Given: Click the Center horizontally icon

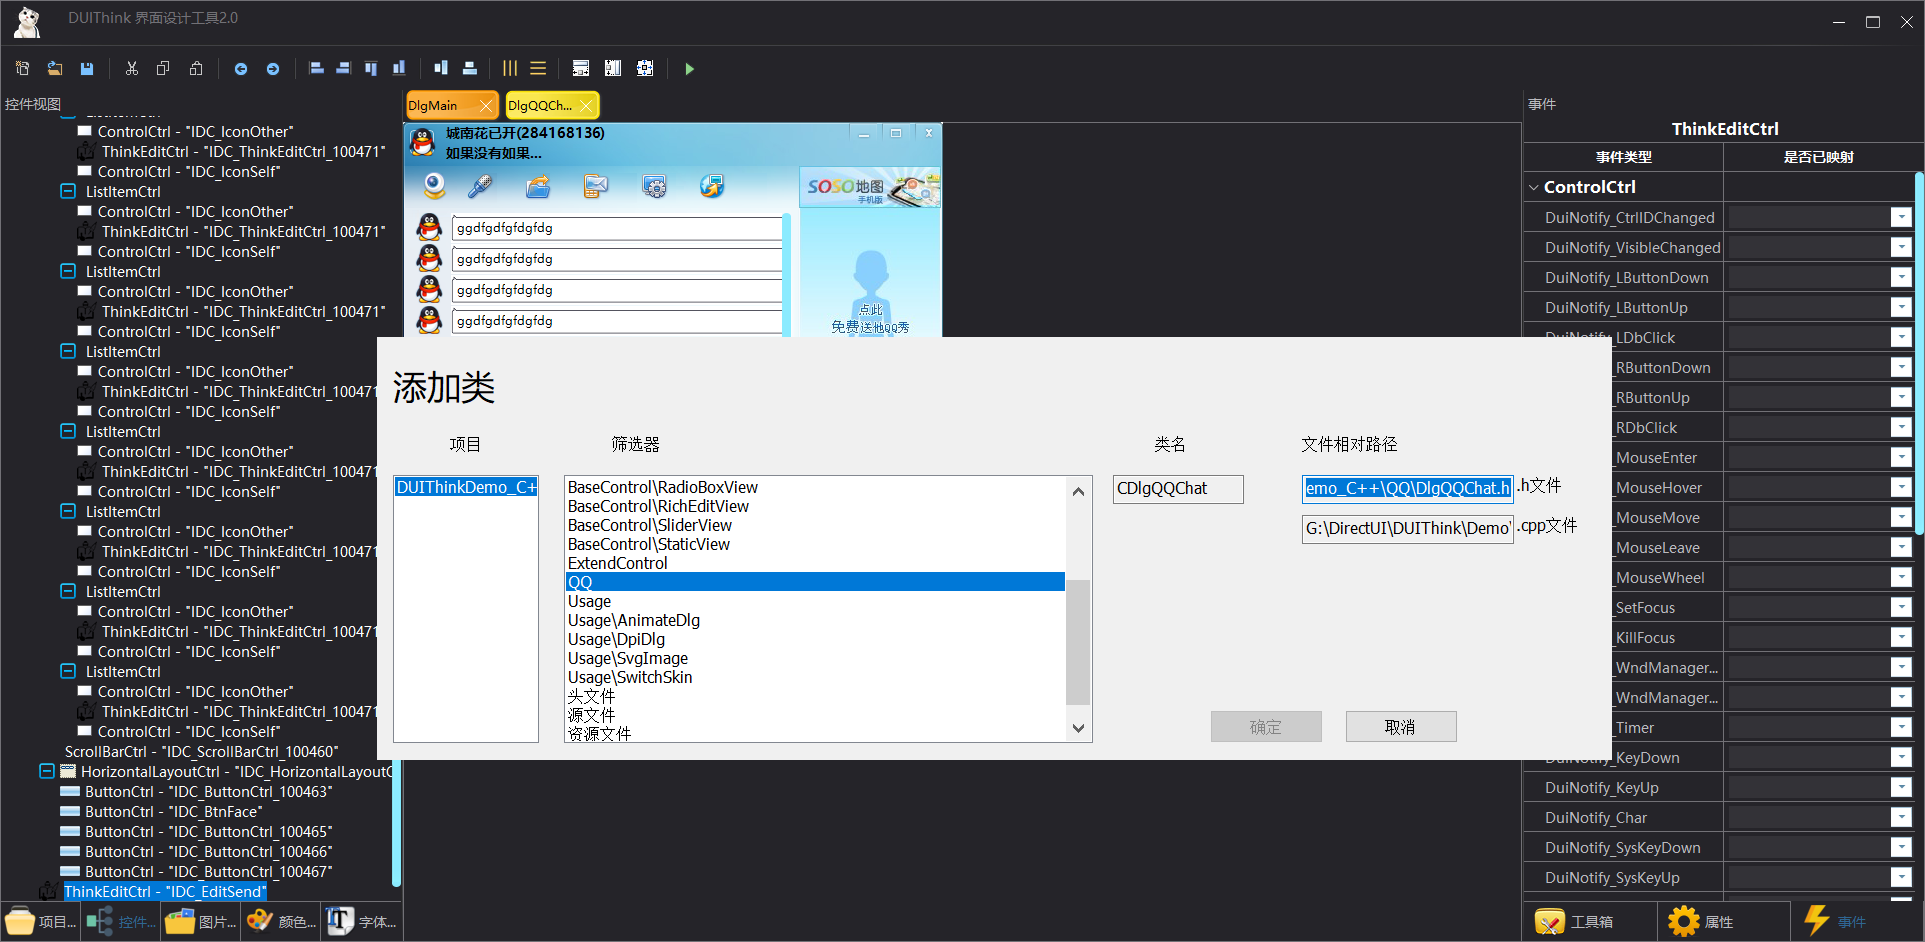Looking at the screenshot, I should 441,68.
